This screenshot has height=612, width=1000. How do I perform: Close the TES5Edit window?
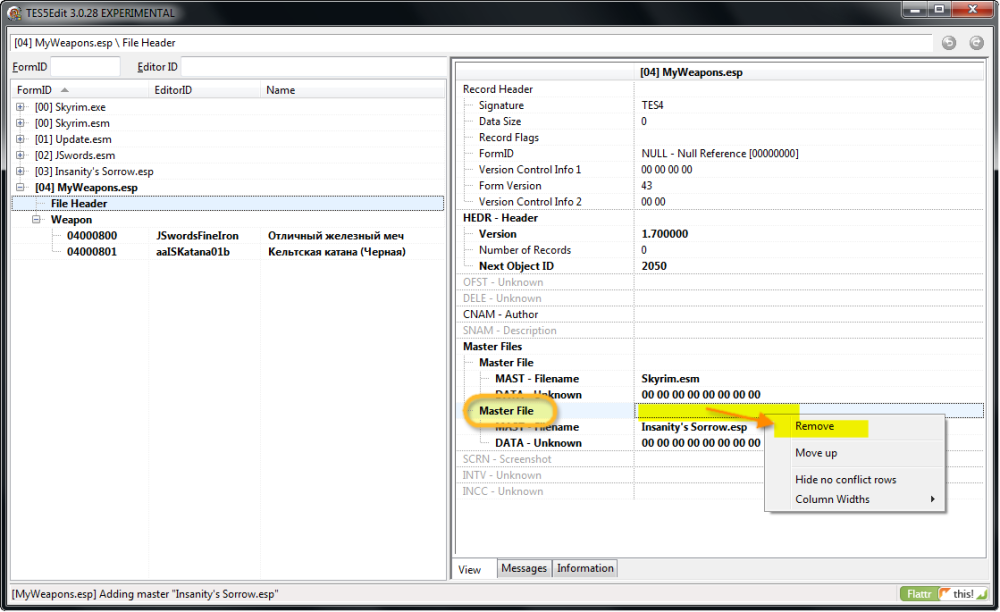point(973,9)
